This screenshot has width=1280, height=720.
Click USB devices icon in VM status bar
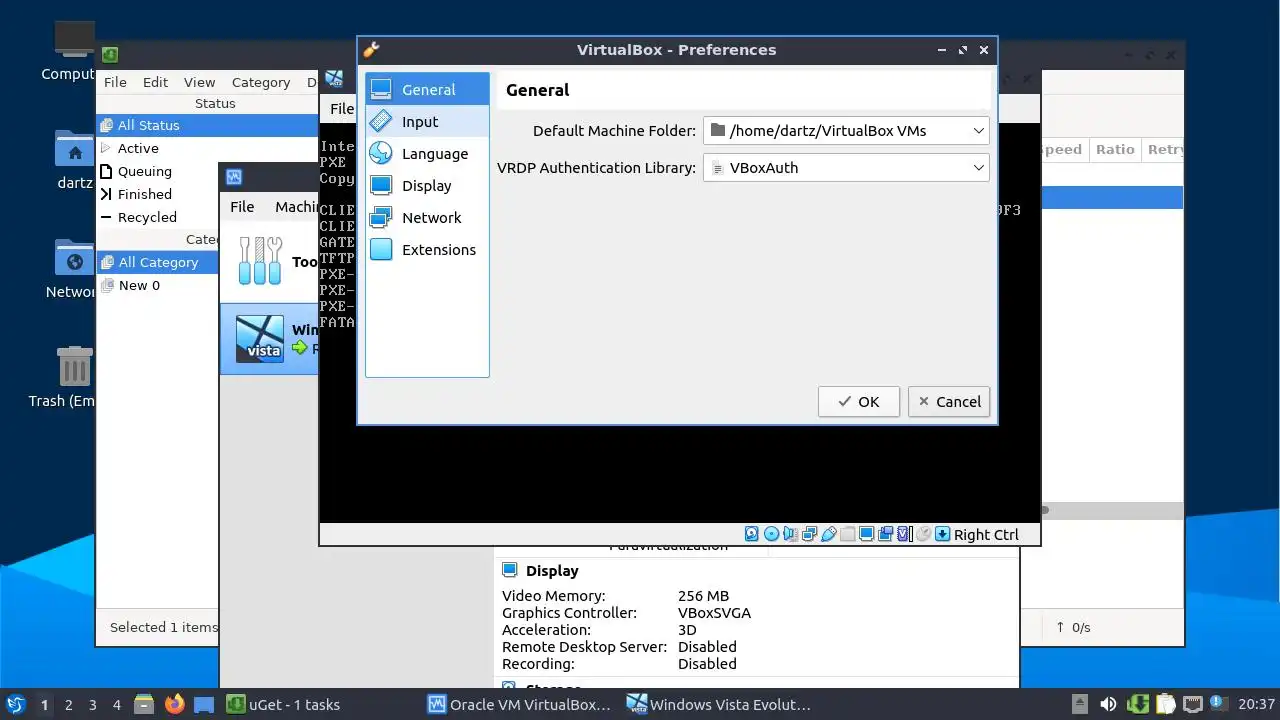pos(828,534)
